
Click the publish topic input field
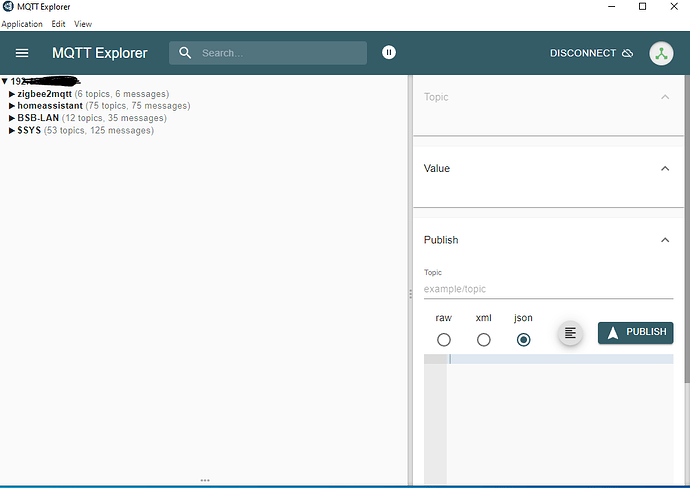click(x=548, y=289)
